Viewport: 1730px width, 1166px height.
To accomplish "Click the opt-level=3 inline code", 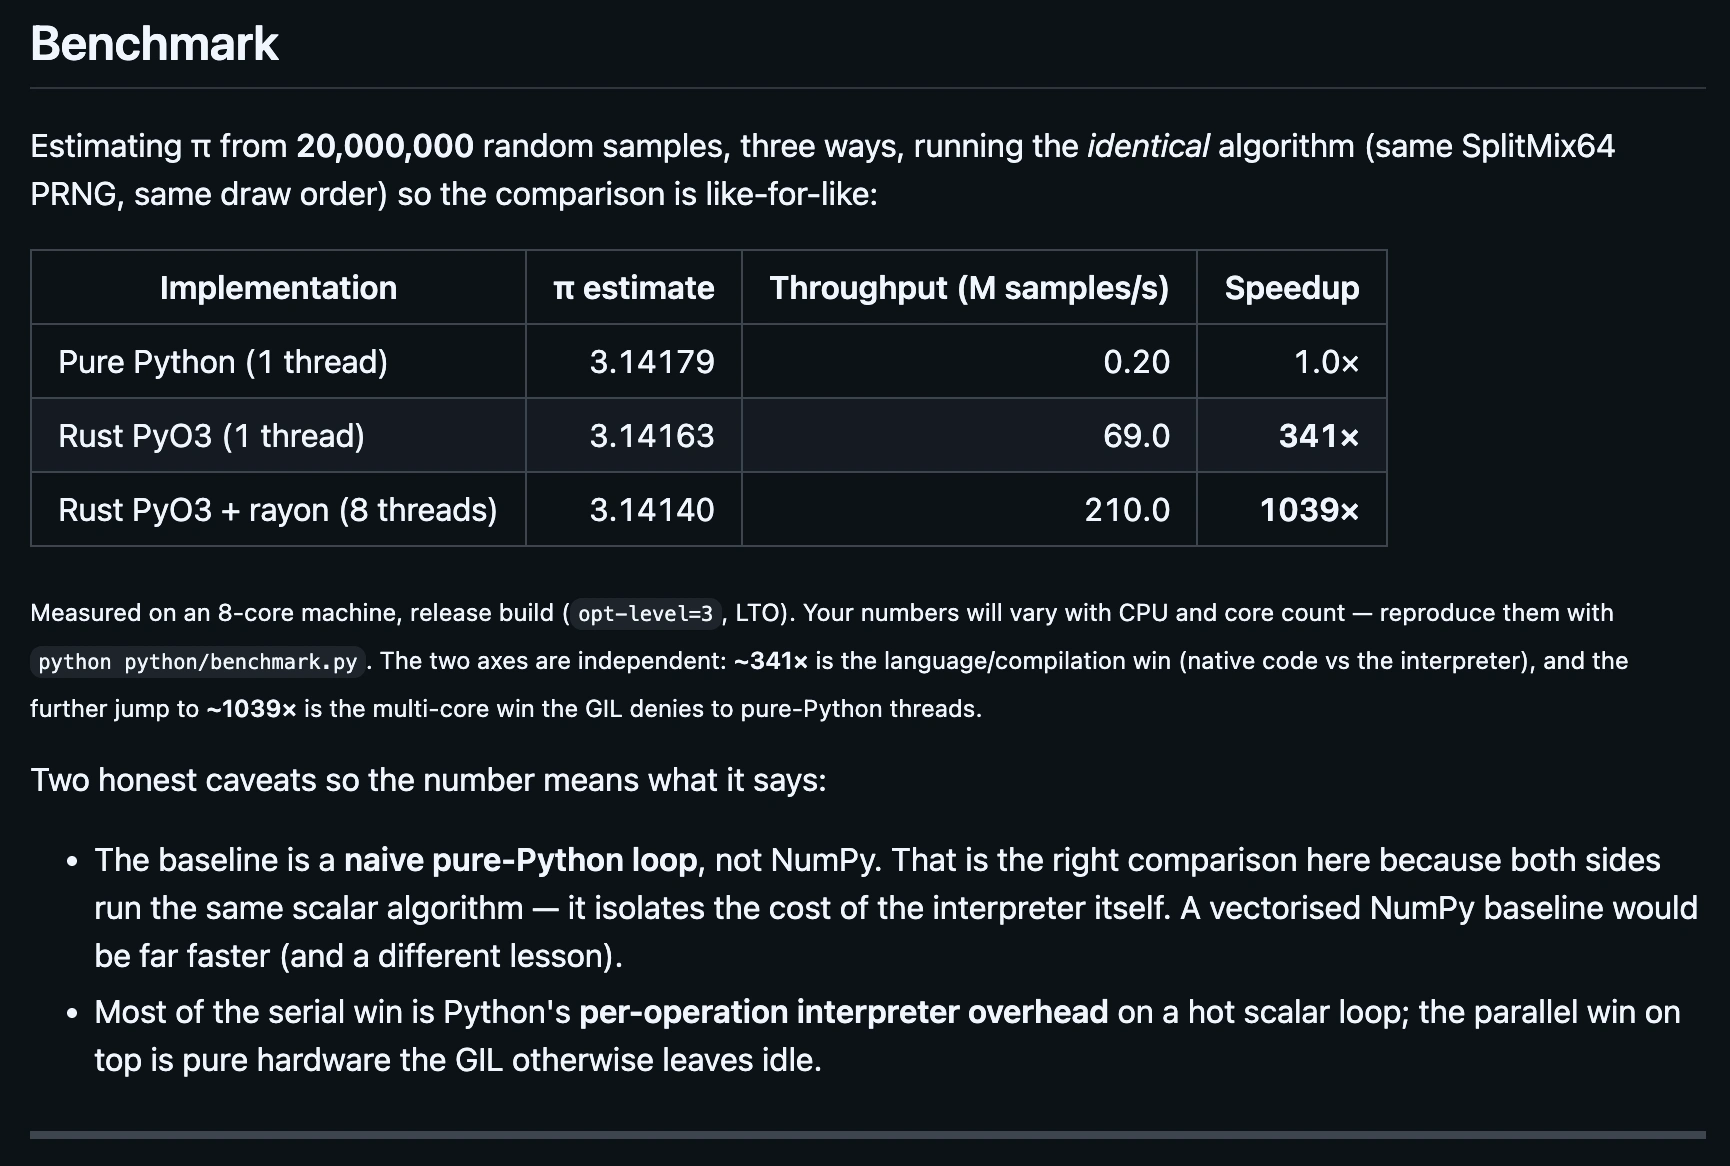I will coord(645,613).
